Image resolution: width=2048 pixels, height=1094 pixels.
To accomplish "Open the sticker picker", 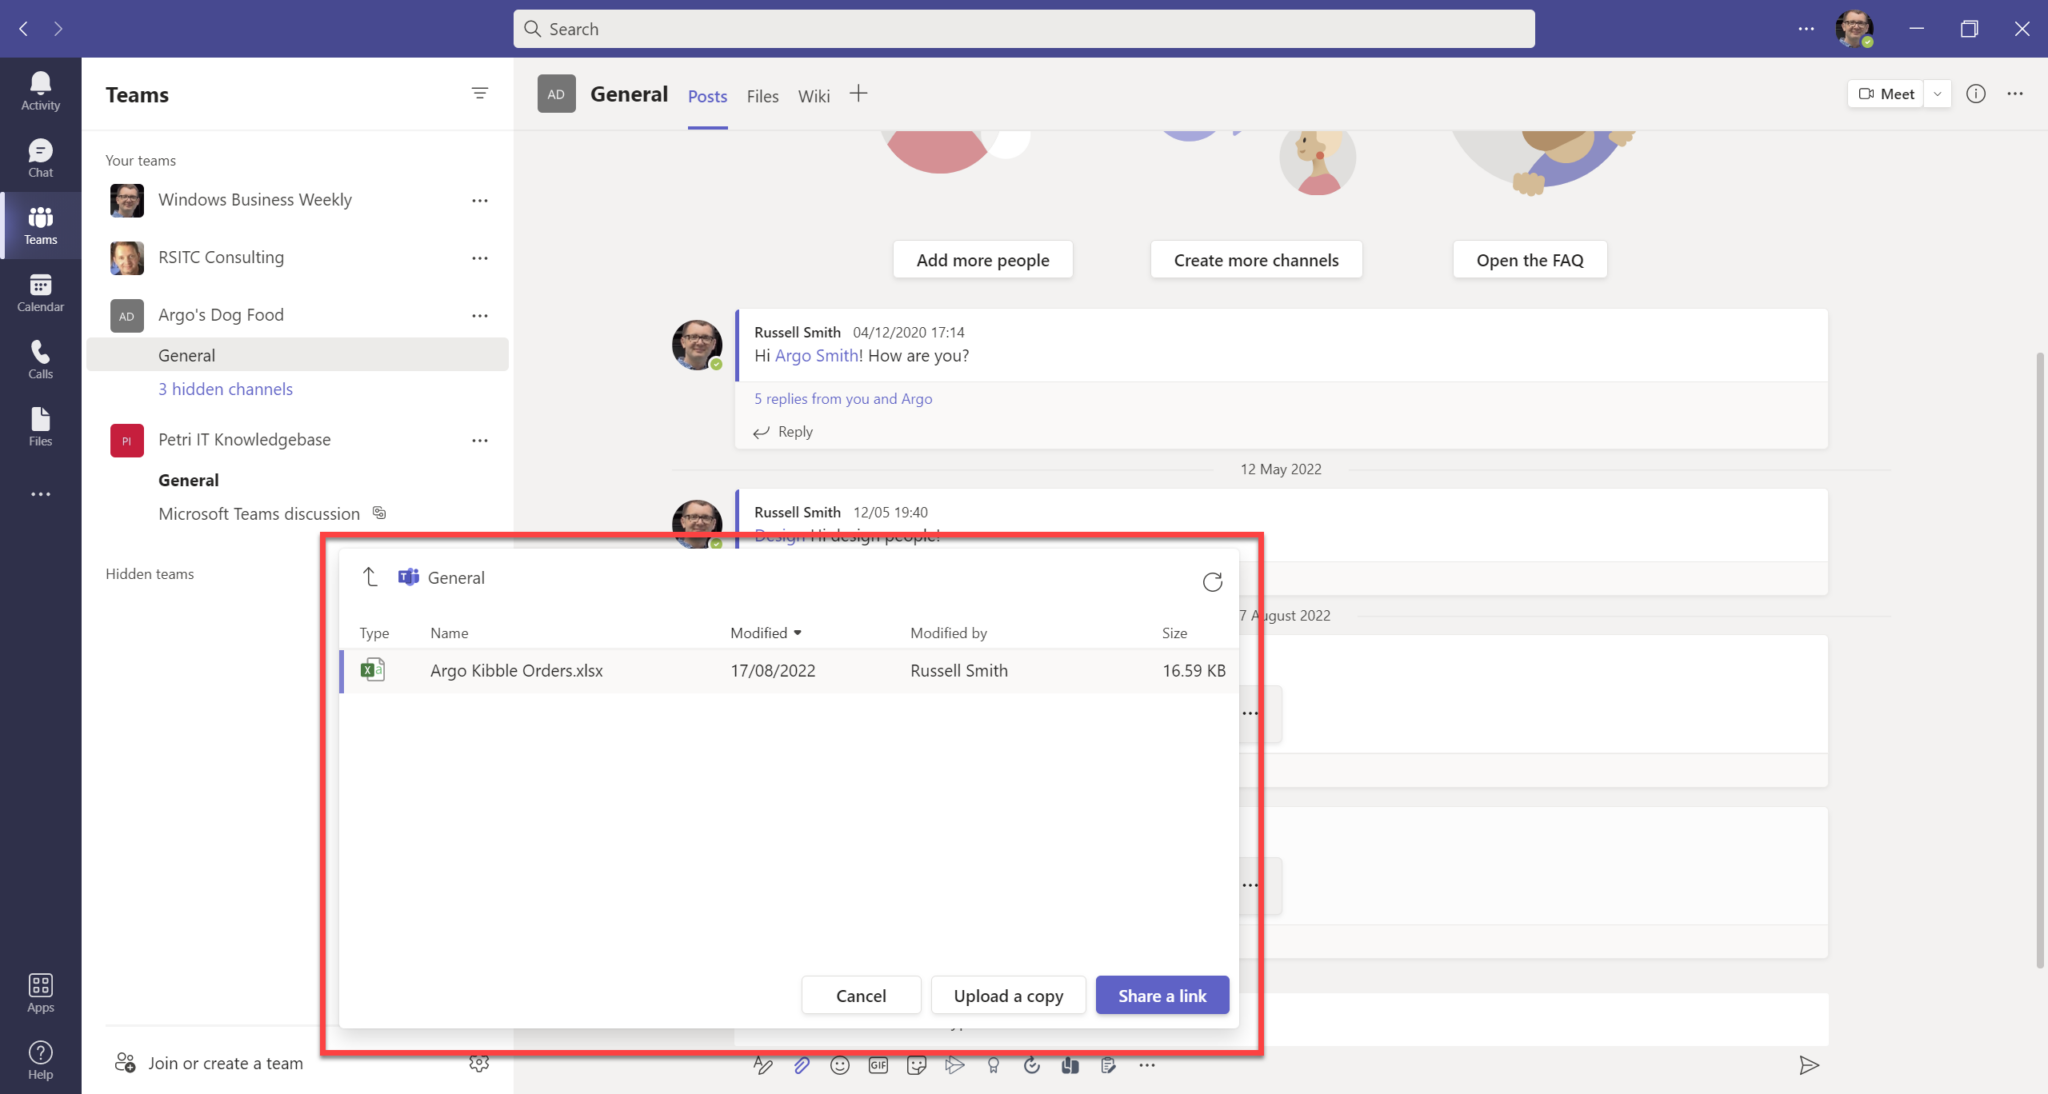I will point(917,1064).
